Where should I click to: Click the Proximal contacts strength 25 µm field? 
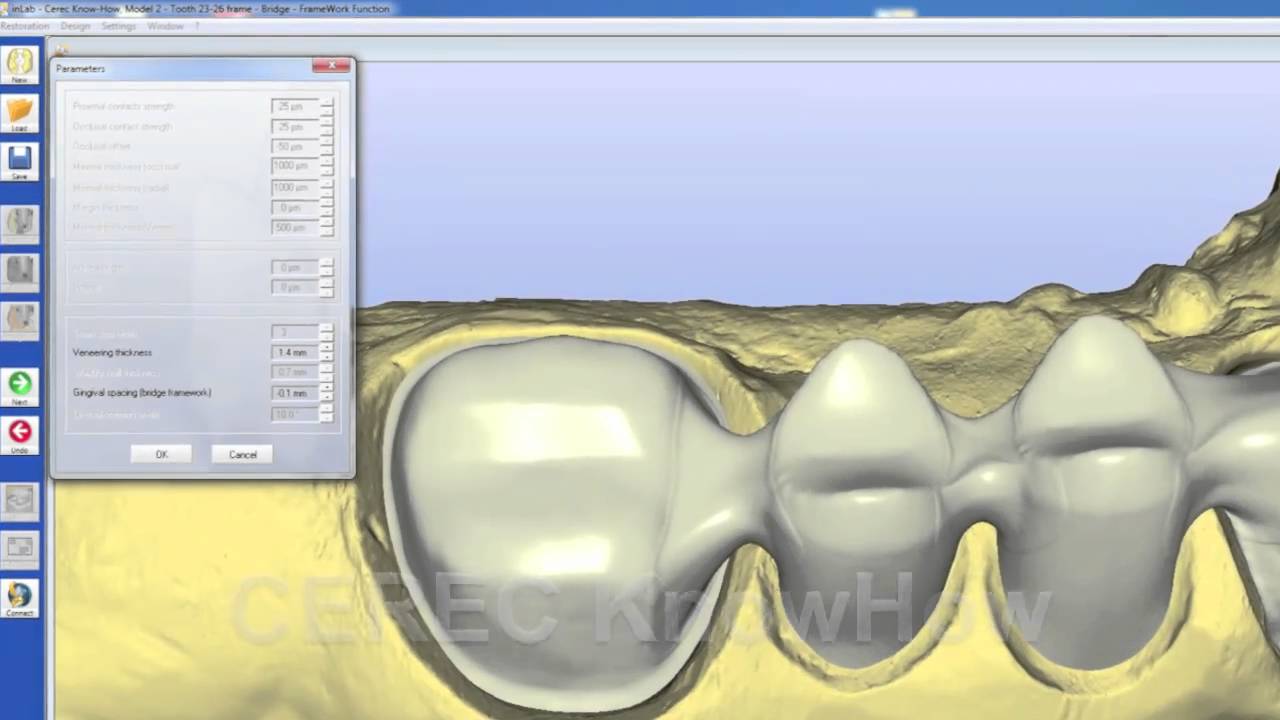click(x=295, y=106)
